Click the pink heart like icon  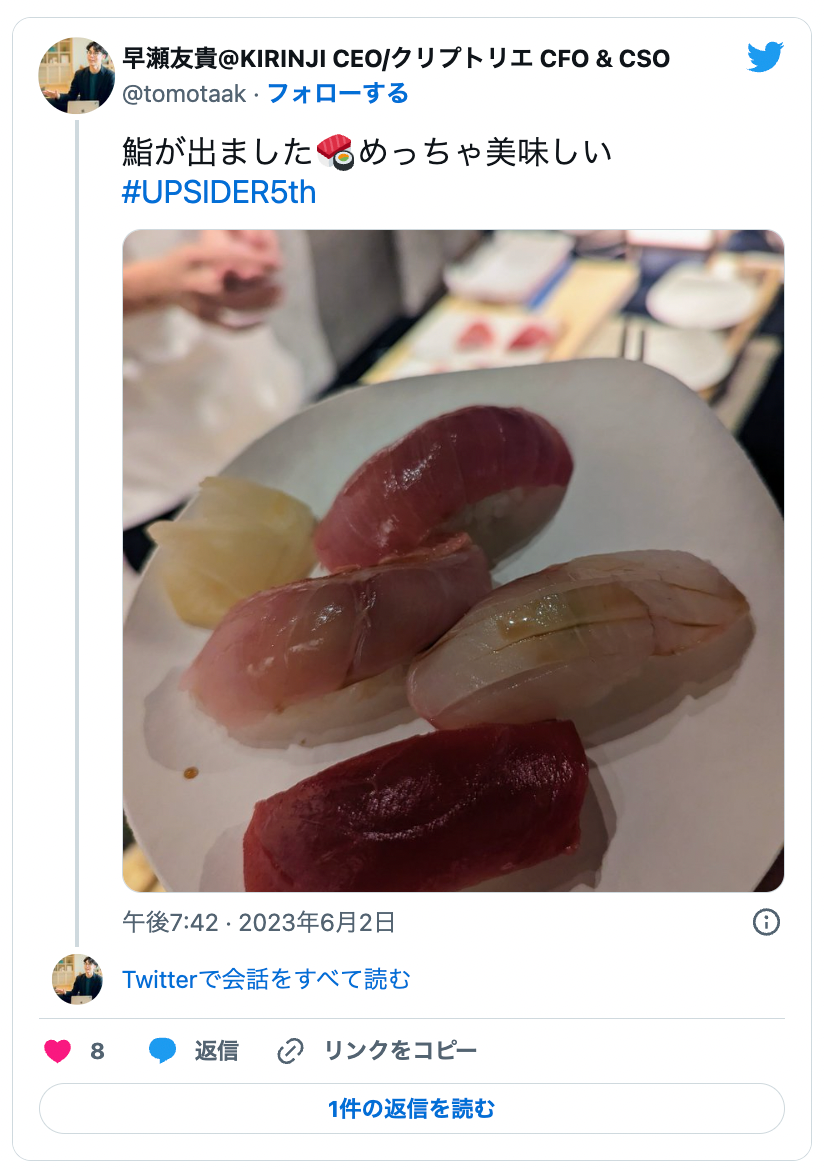(x=58, y=1051)
